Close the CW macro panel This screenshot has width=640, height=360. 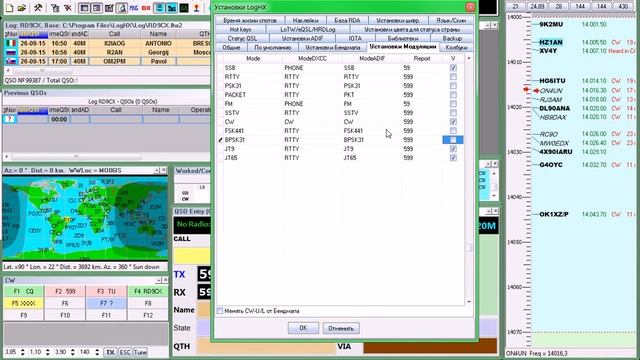[x=165, y=280]
